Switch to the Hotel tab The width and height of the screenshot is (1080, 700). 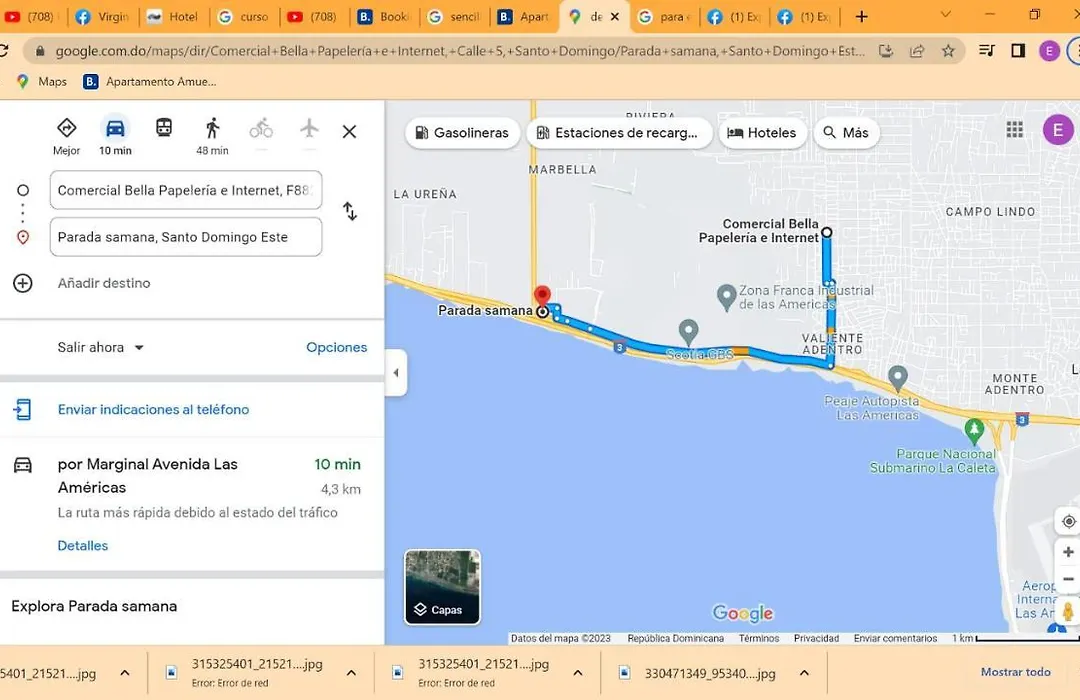point(173,17)
